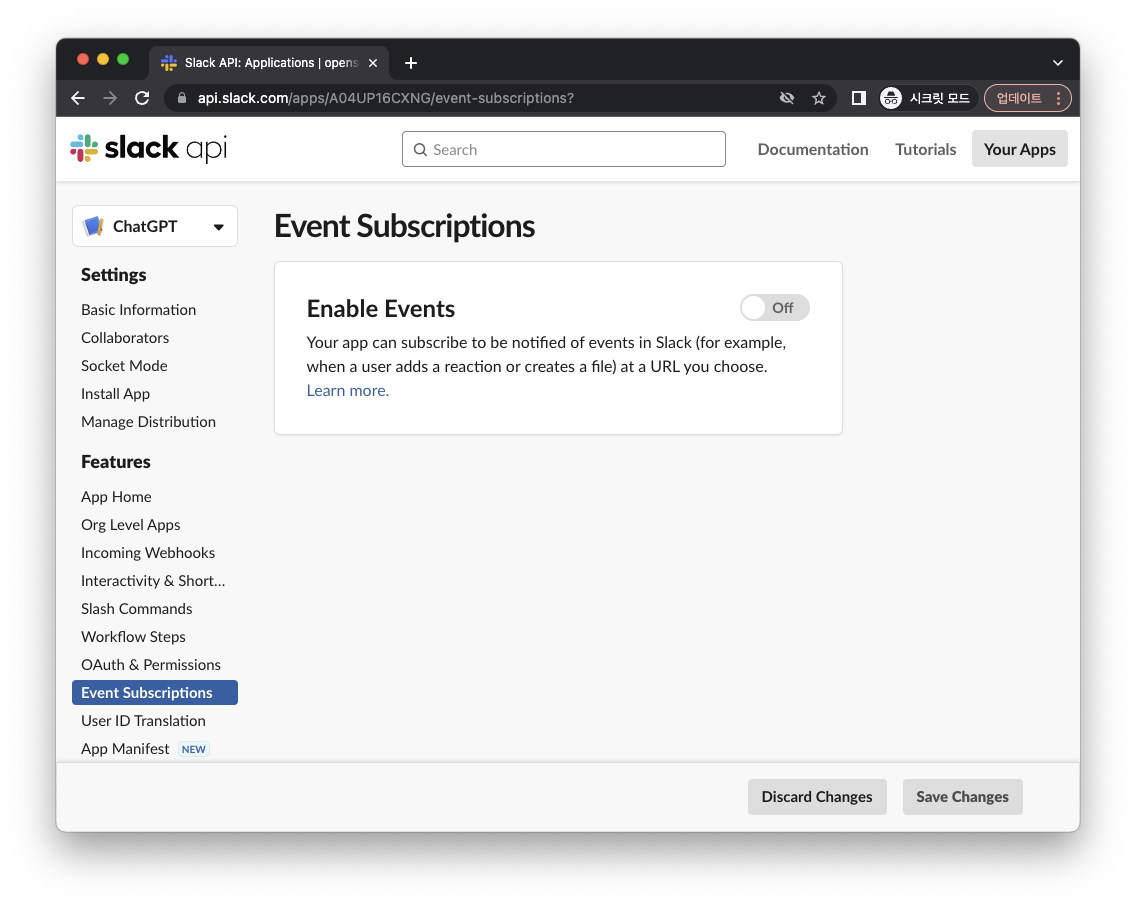Click the 업데이트 update button
Viewport: 1136px width, 906px height.
tap(1019, 98)
